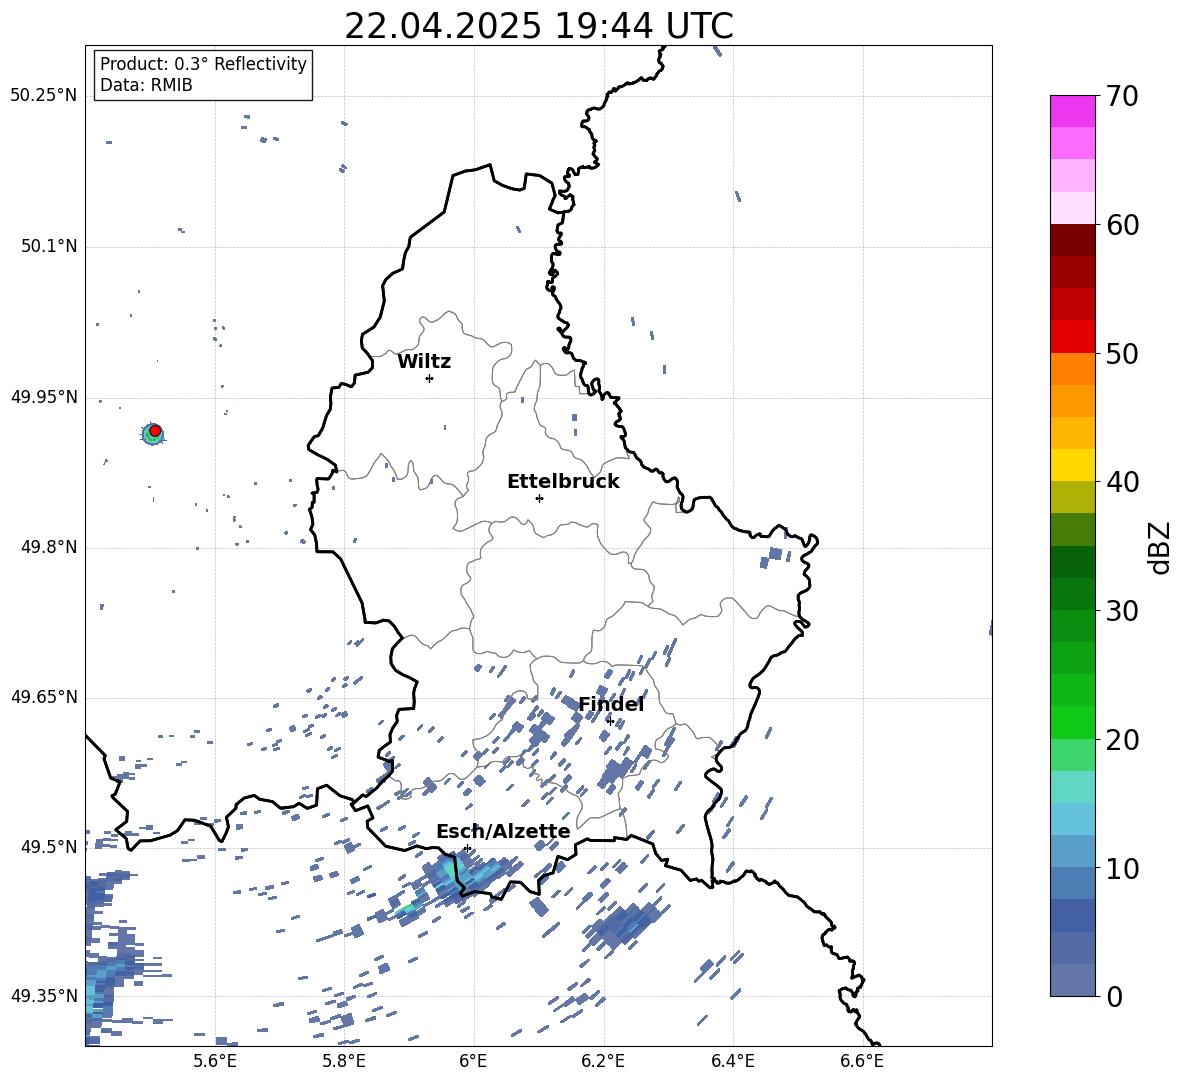
Task: Click the 49.95°N latitude label
Action: coord(44,397)
